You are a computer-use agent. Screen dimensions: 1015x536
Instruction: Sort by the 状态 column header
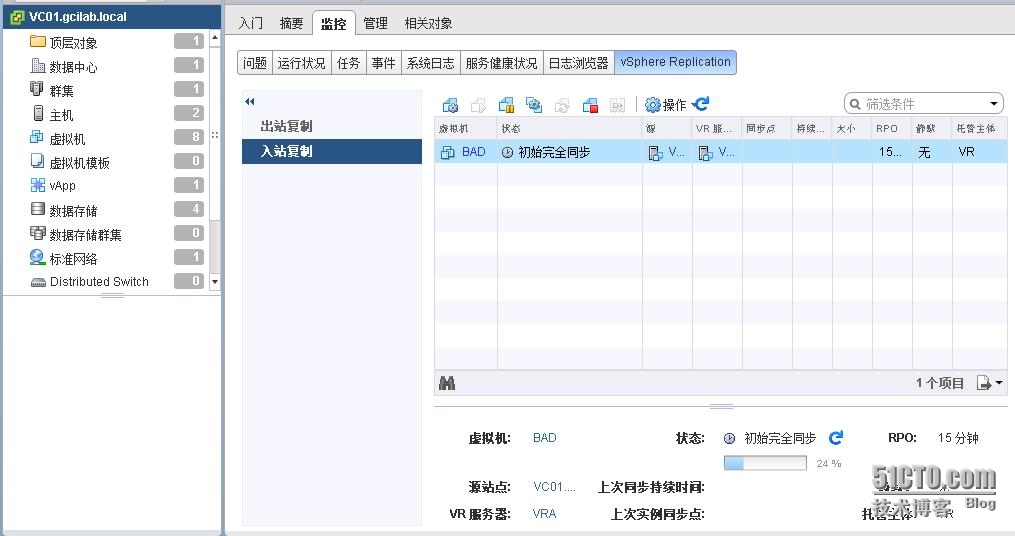pos(570,129)
